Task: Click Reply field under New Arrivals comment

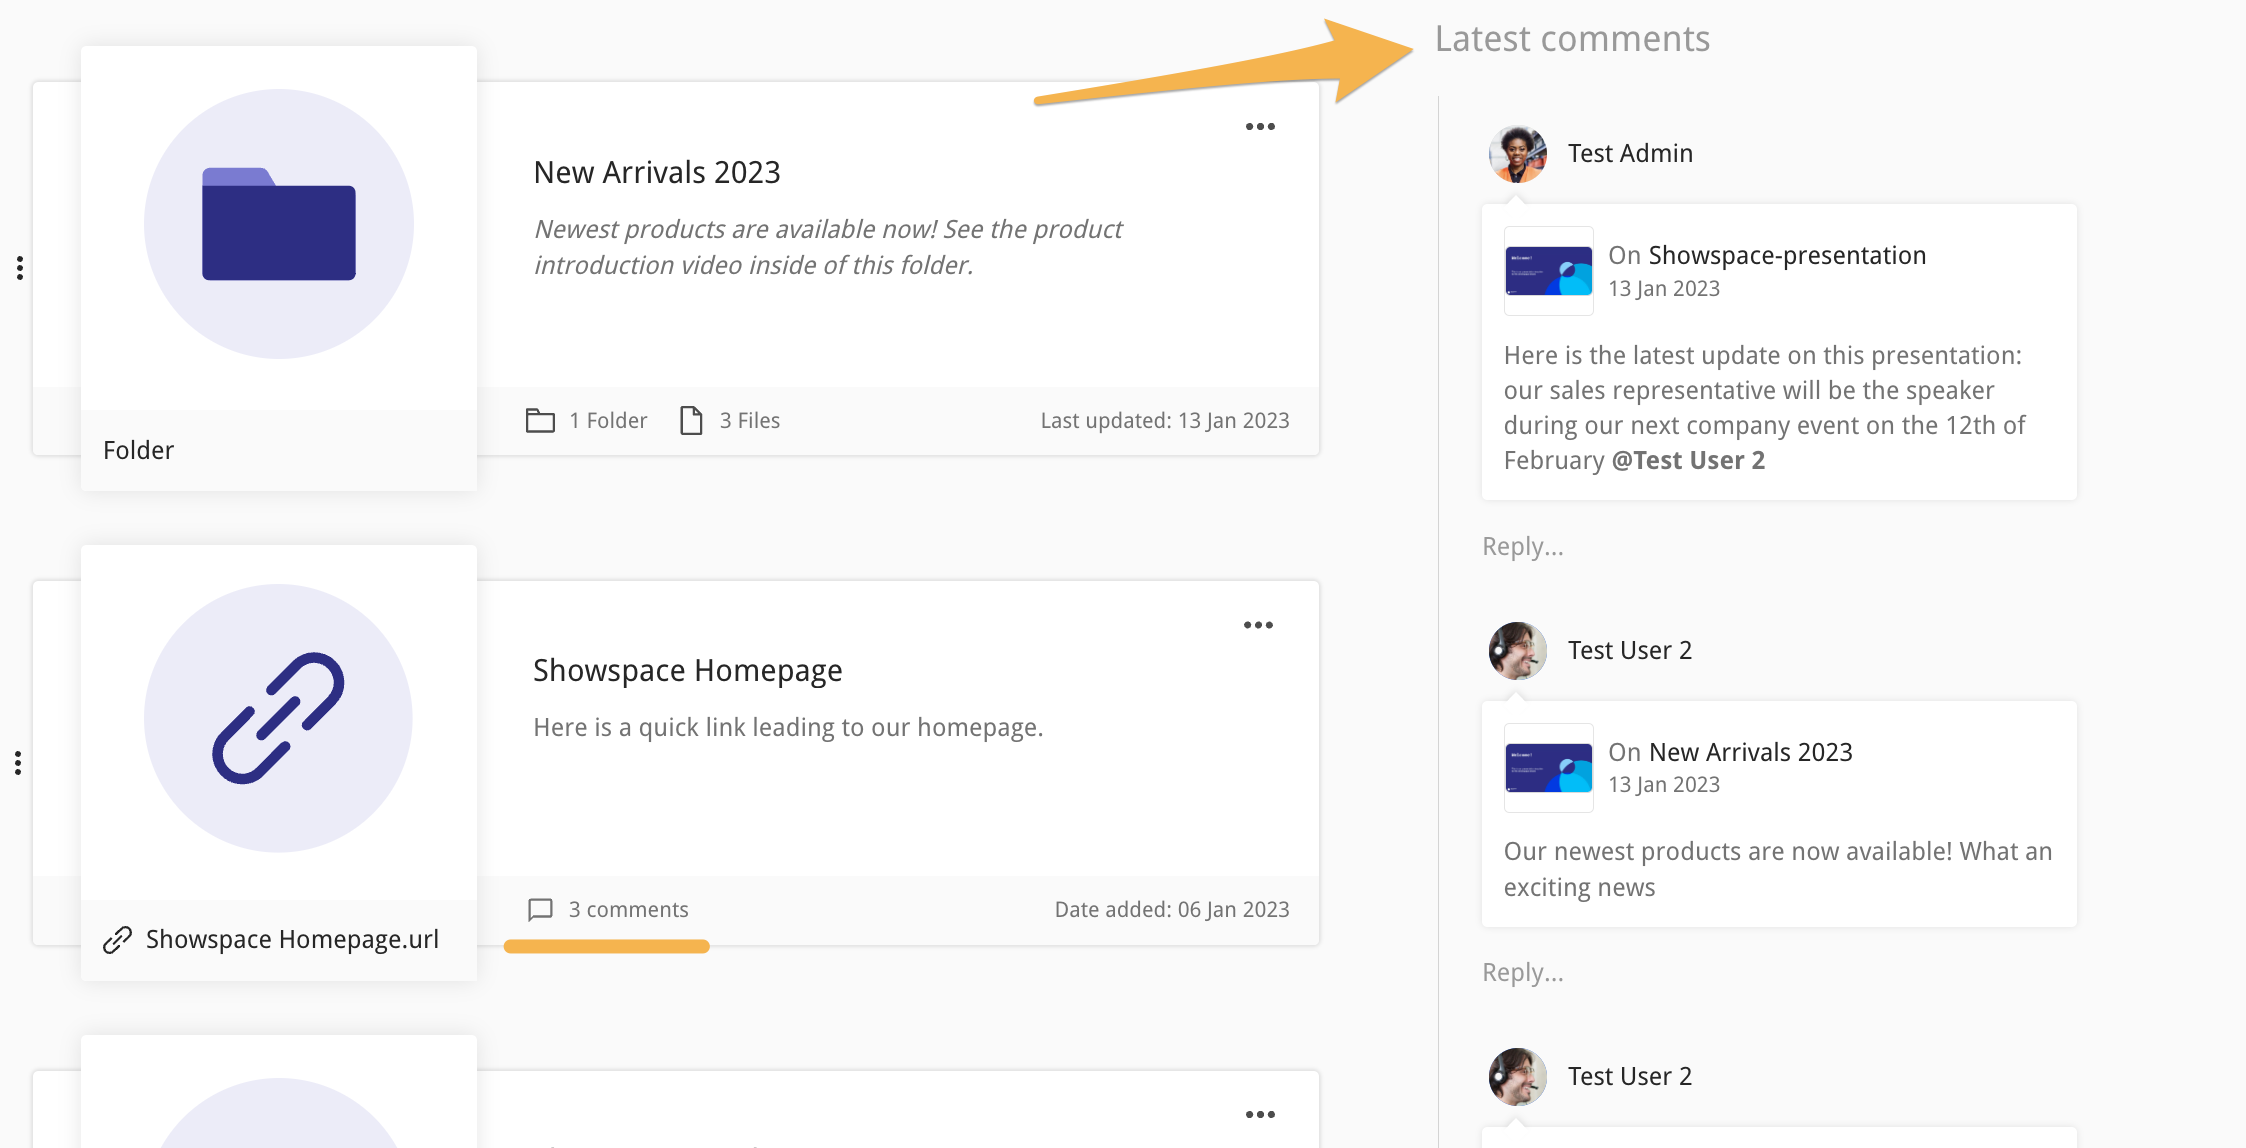Action: [x=1522, y=973]
